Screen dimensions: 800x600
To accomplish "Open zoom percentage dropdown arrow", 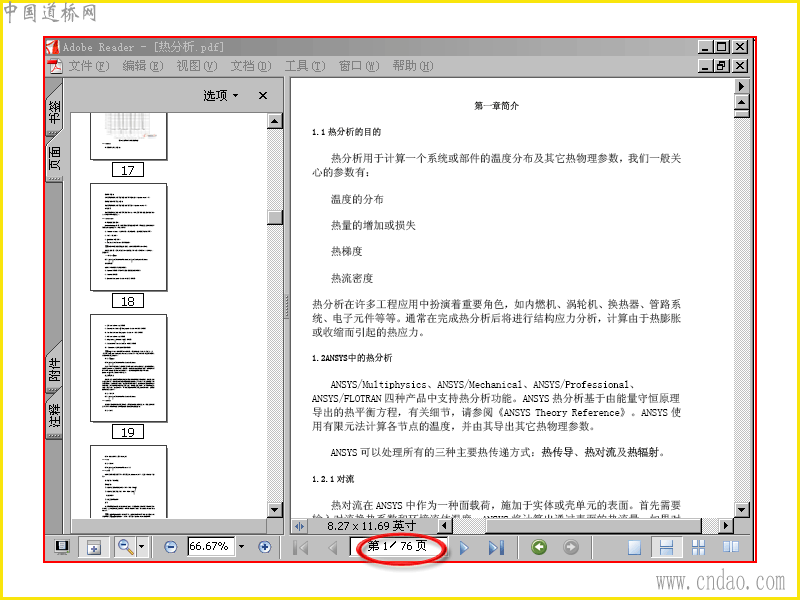I will tap(241, 546).
